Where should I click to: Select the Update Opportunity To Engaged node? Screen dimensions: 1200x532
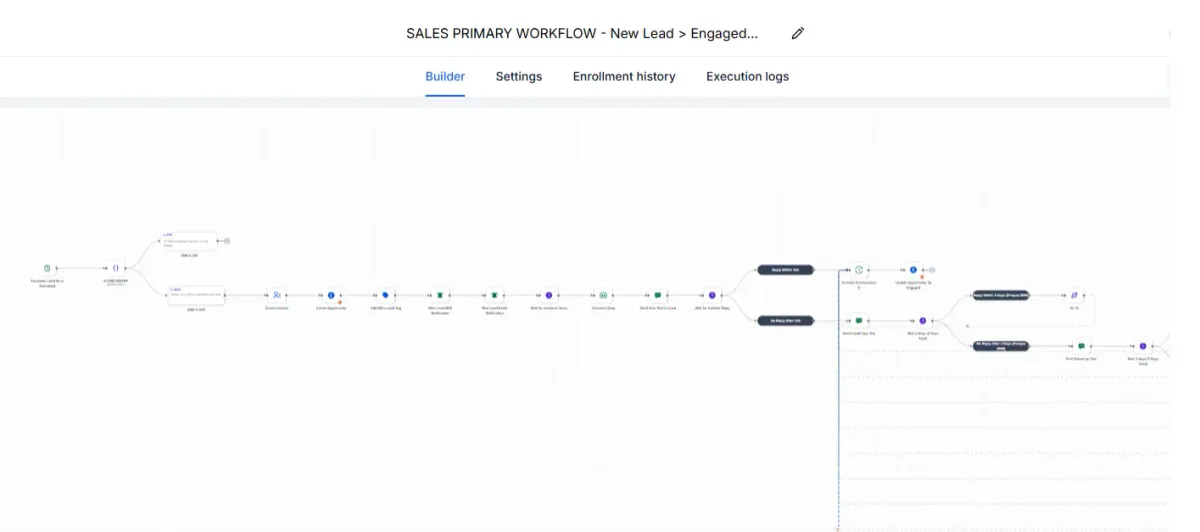(912, 270)
